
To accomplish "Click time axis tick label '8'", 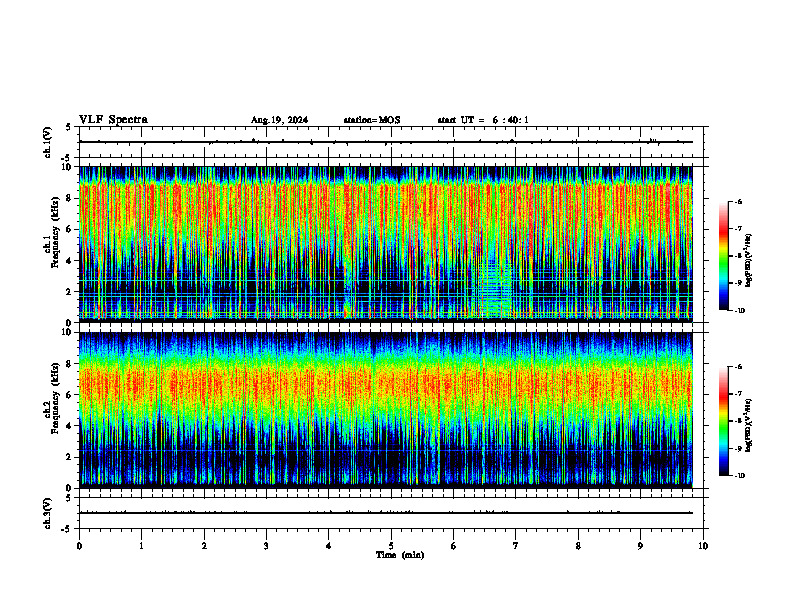I will tap(578, 546).
